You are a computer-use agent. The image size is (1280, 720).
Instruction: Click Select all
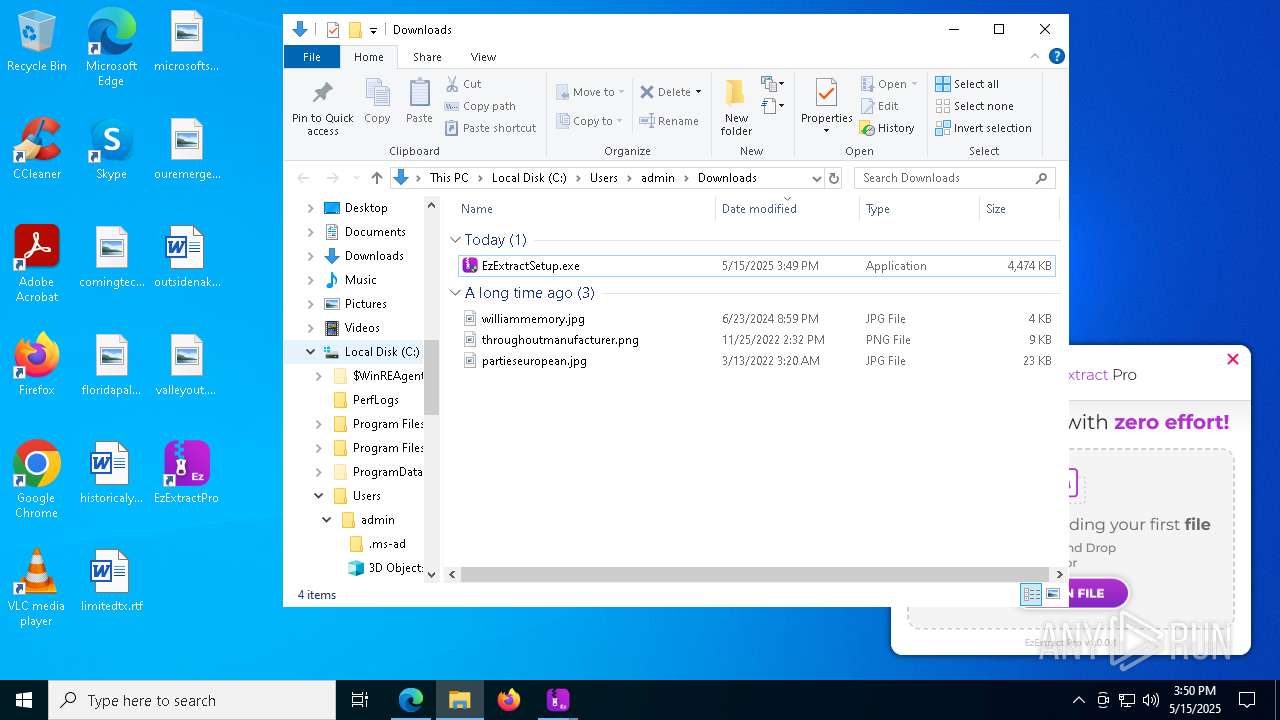[967, 84]
